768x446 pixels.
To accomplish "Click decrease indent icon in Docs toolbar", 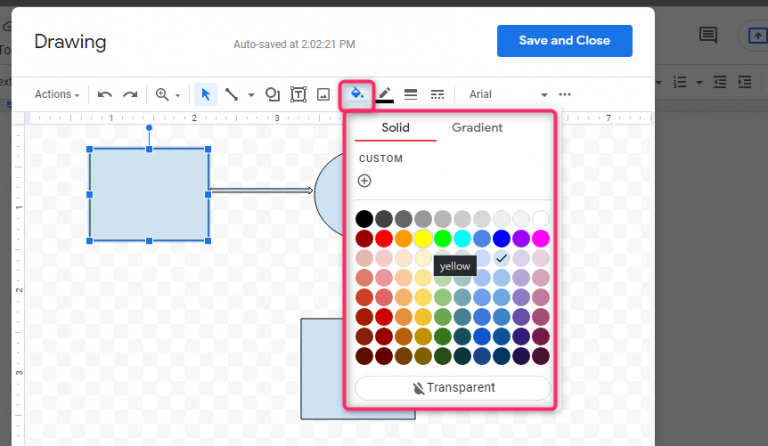I will [x=720, y=82].
